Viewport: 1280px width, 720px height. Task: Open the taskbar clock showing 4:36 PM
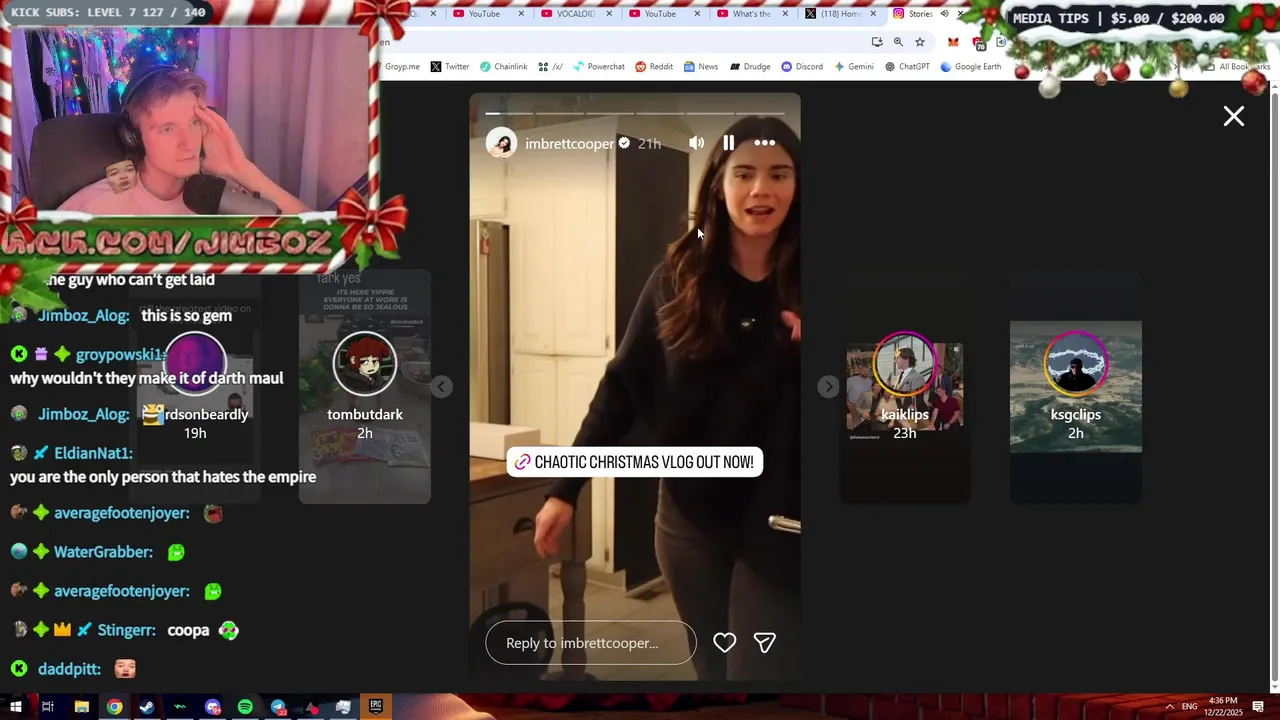click(x=1223, y=706)
